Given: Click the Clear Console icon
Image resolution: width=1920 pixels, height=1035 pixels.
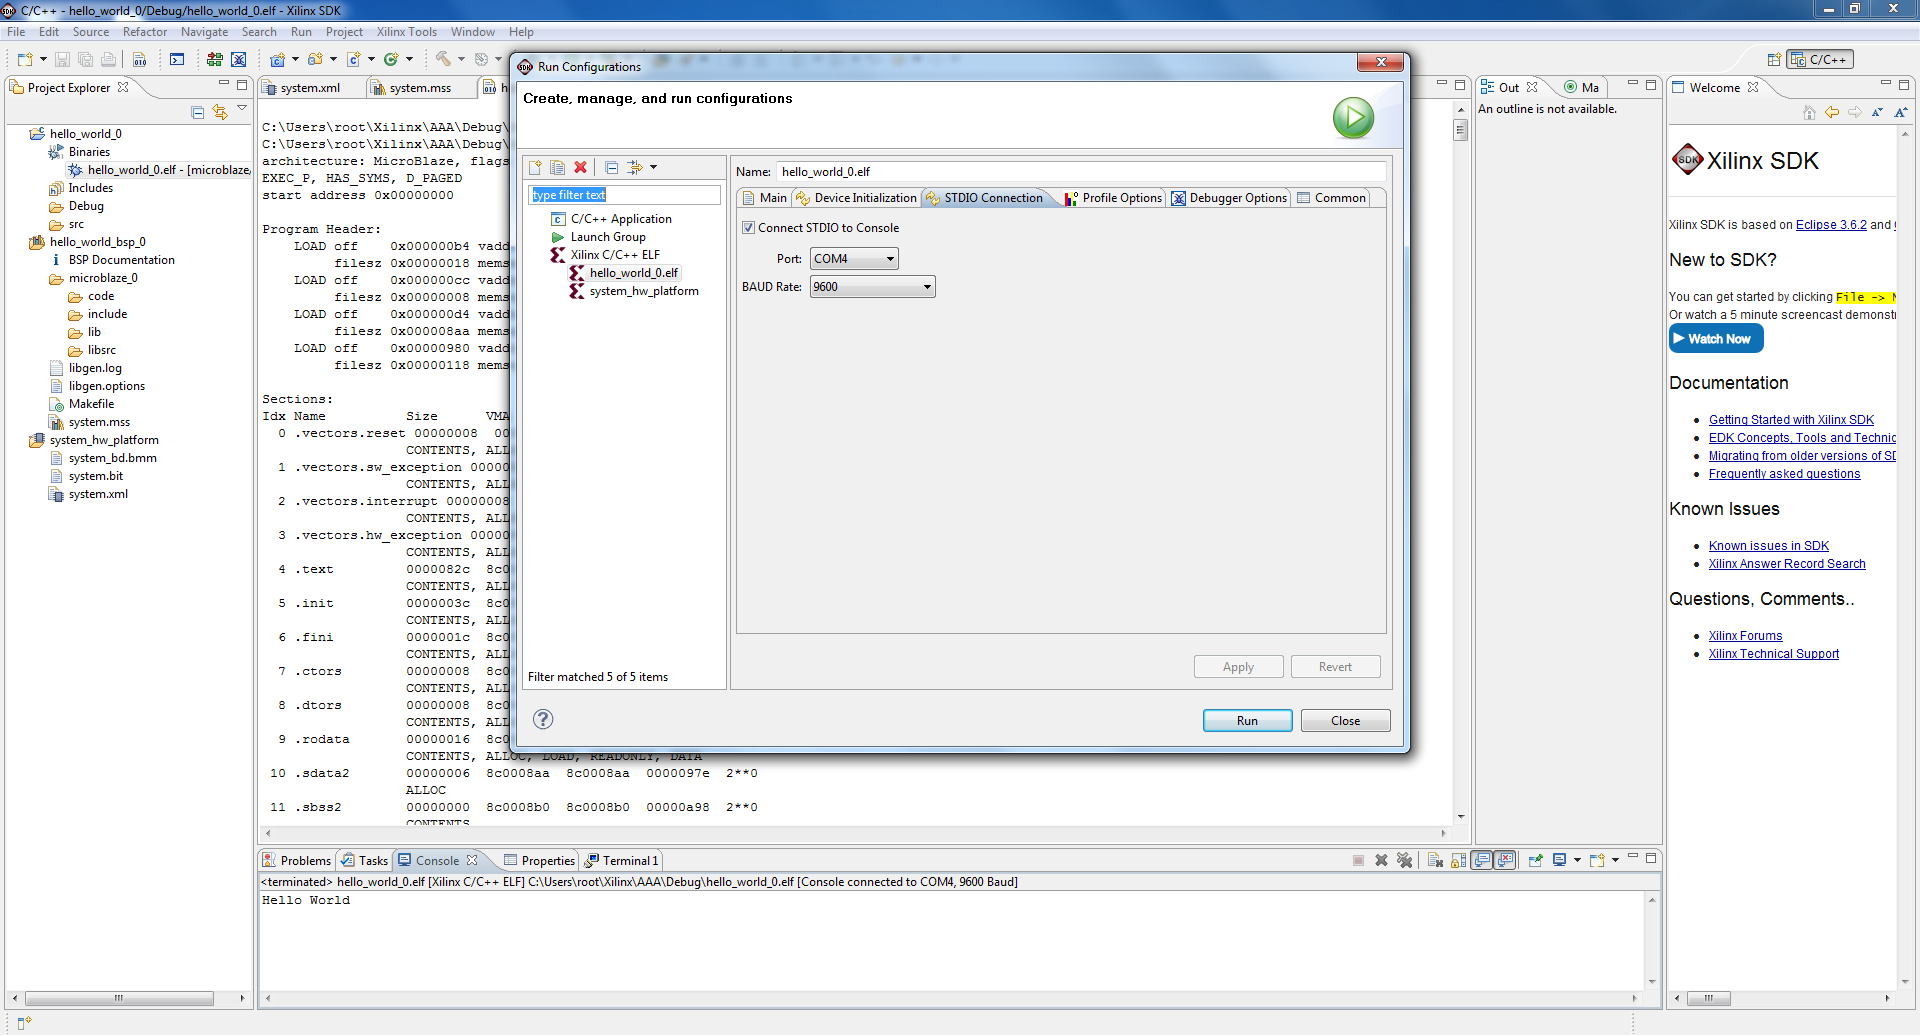Looking at the screenshot, I should (x=1435, y=860).
